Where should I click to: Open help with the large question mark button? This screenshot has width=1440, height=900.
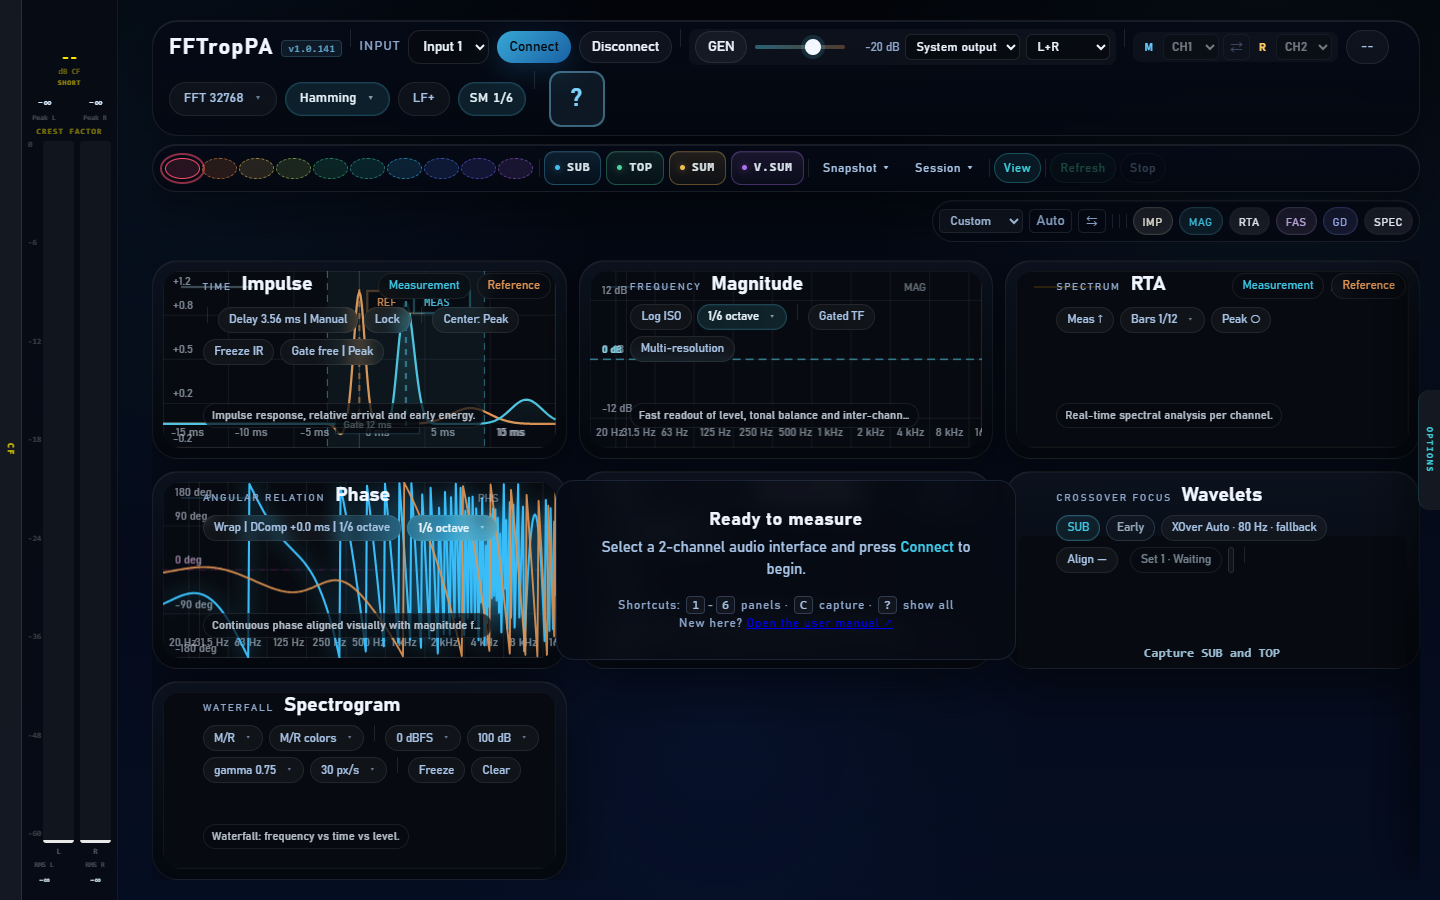coord(577,99)
